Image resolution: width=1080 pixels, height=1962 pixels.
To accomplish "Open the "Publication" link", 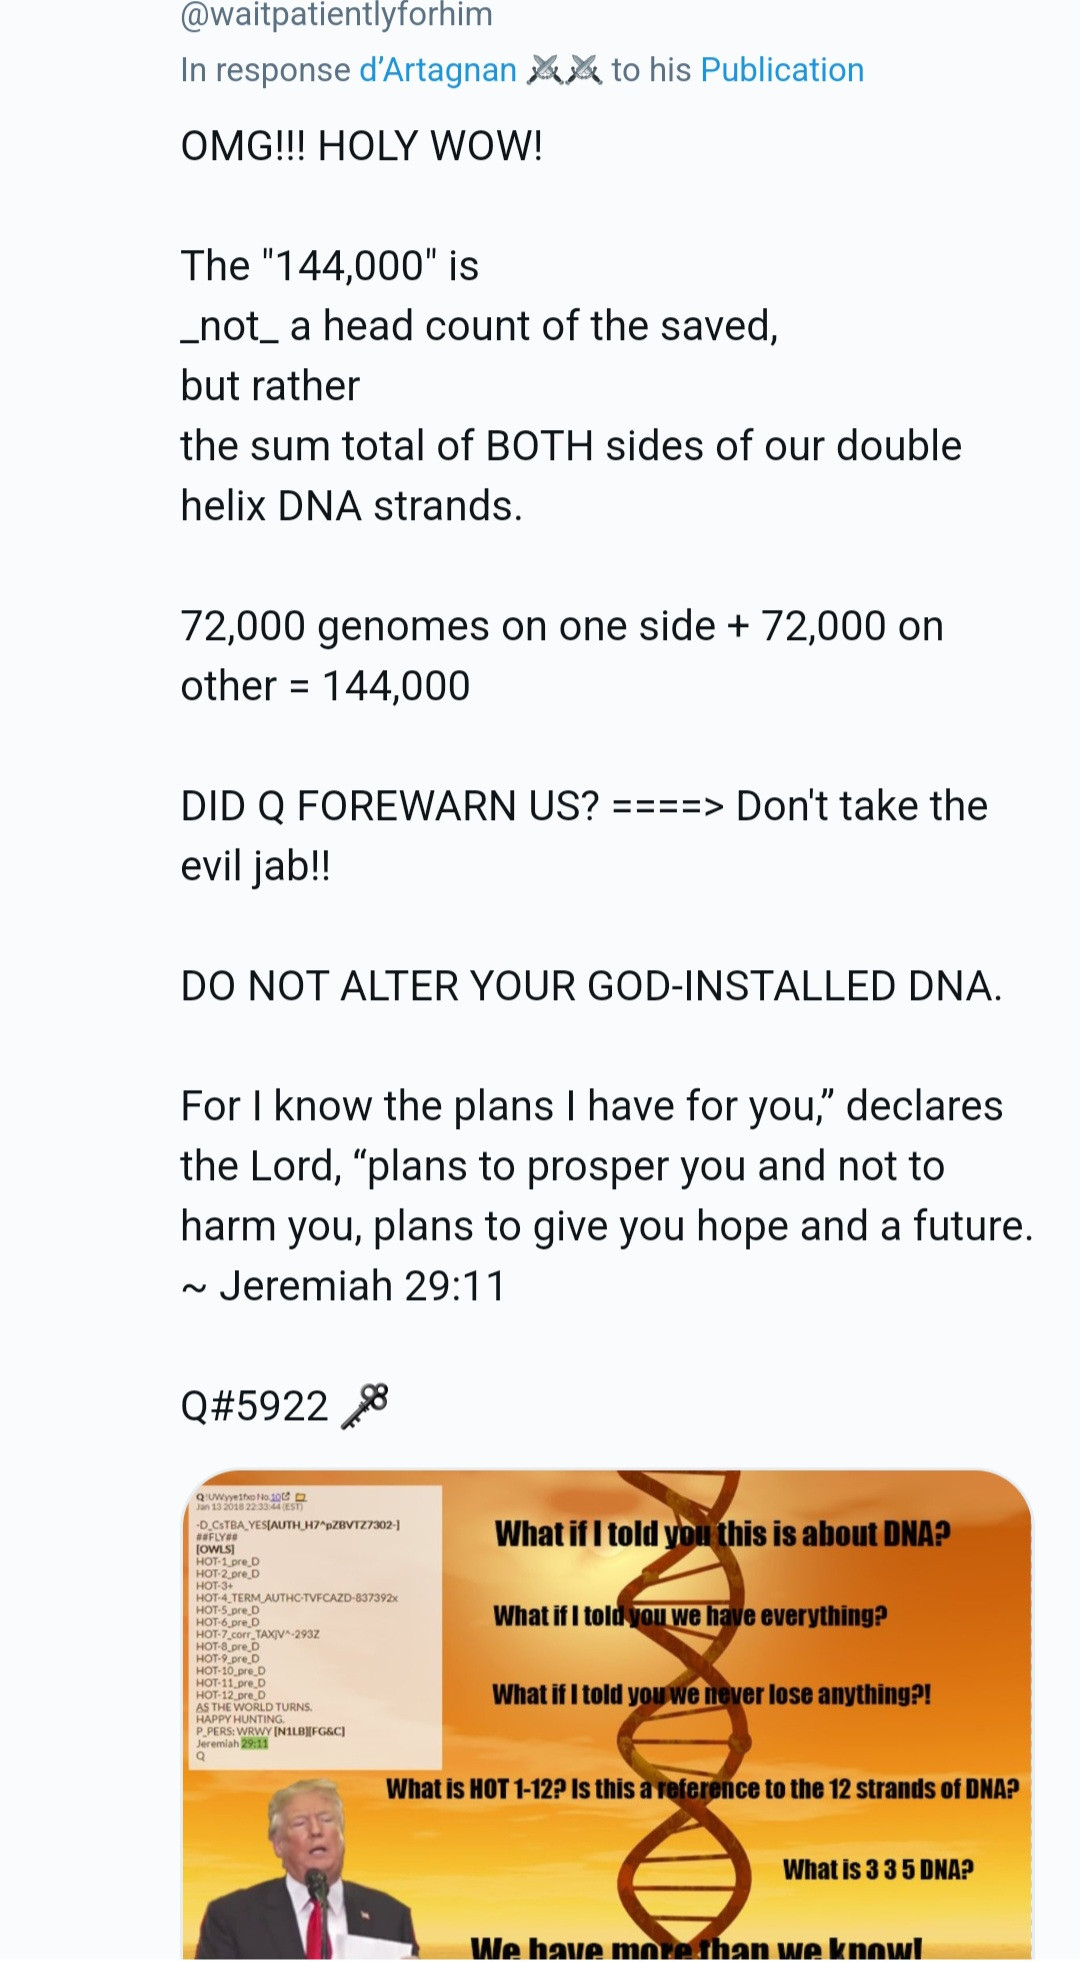I will 782,70.
